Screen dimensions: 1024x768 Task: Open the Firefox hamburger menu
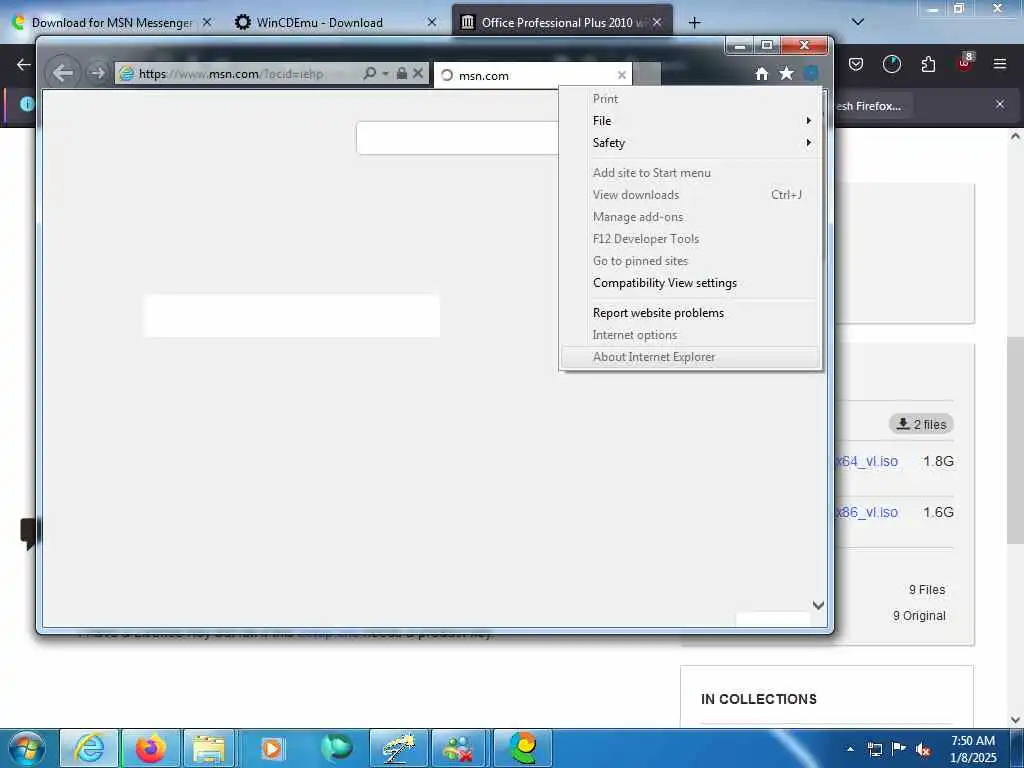pyautogui.click(x=1000, y=64)
